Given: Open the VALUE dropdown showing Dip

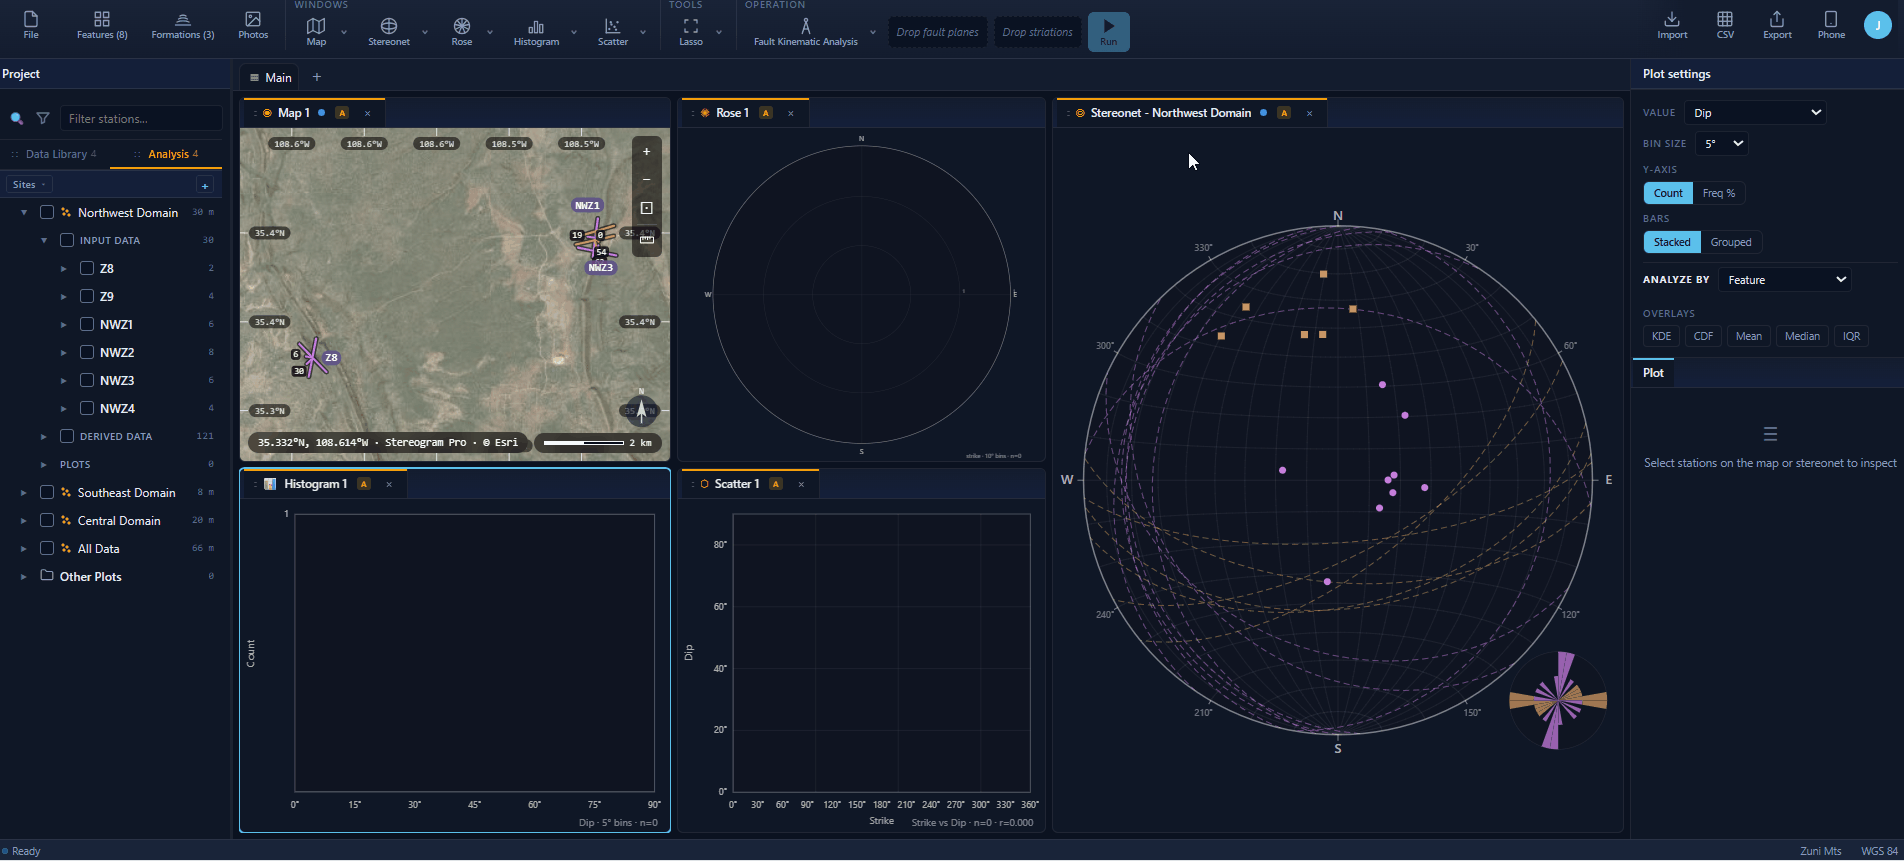Looking at the screenshot, I should [x=1755, y=113].
